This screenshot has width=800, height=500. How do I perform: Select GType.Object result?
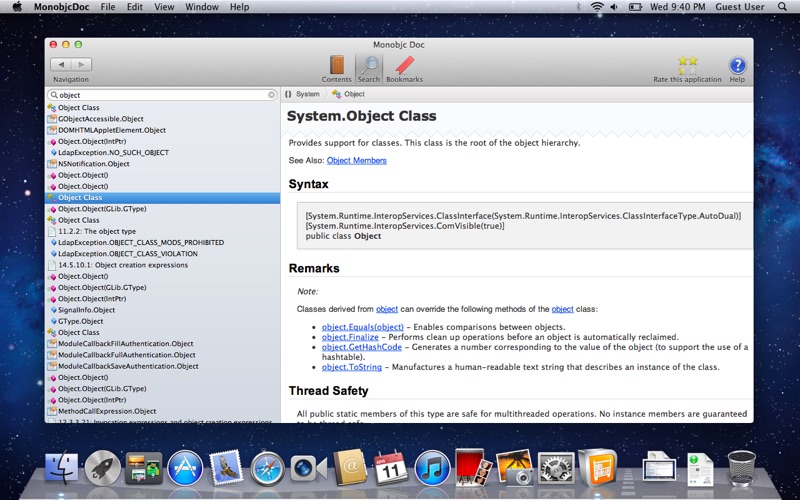pyautogui.click(x=162, y=321)
